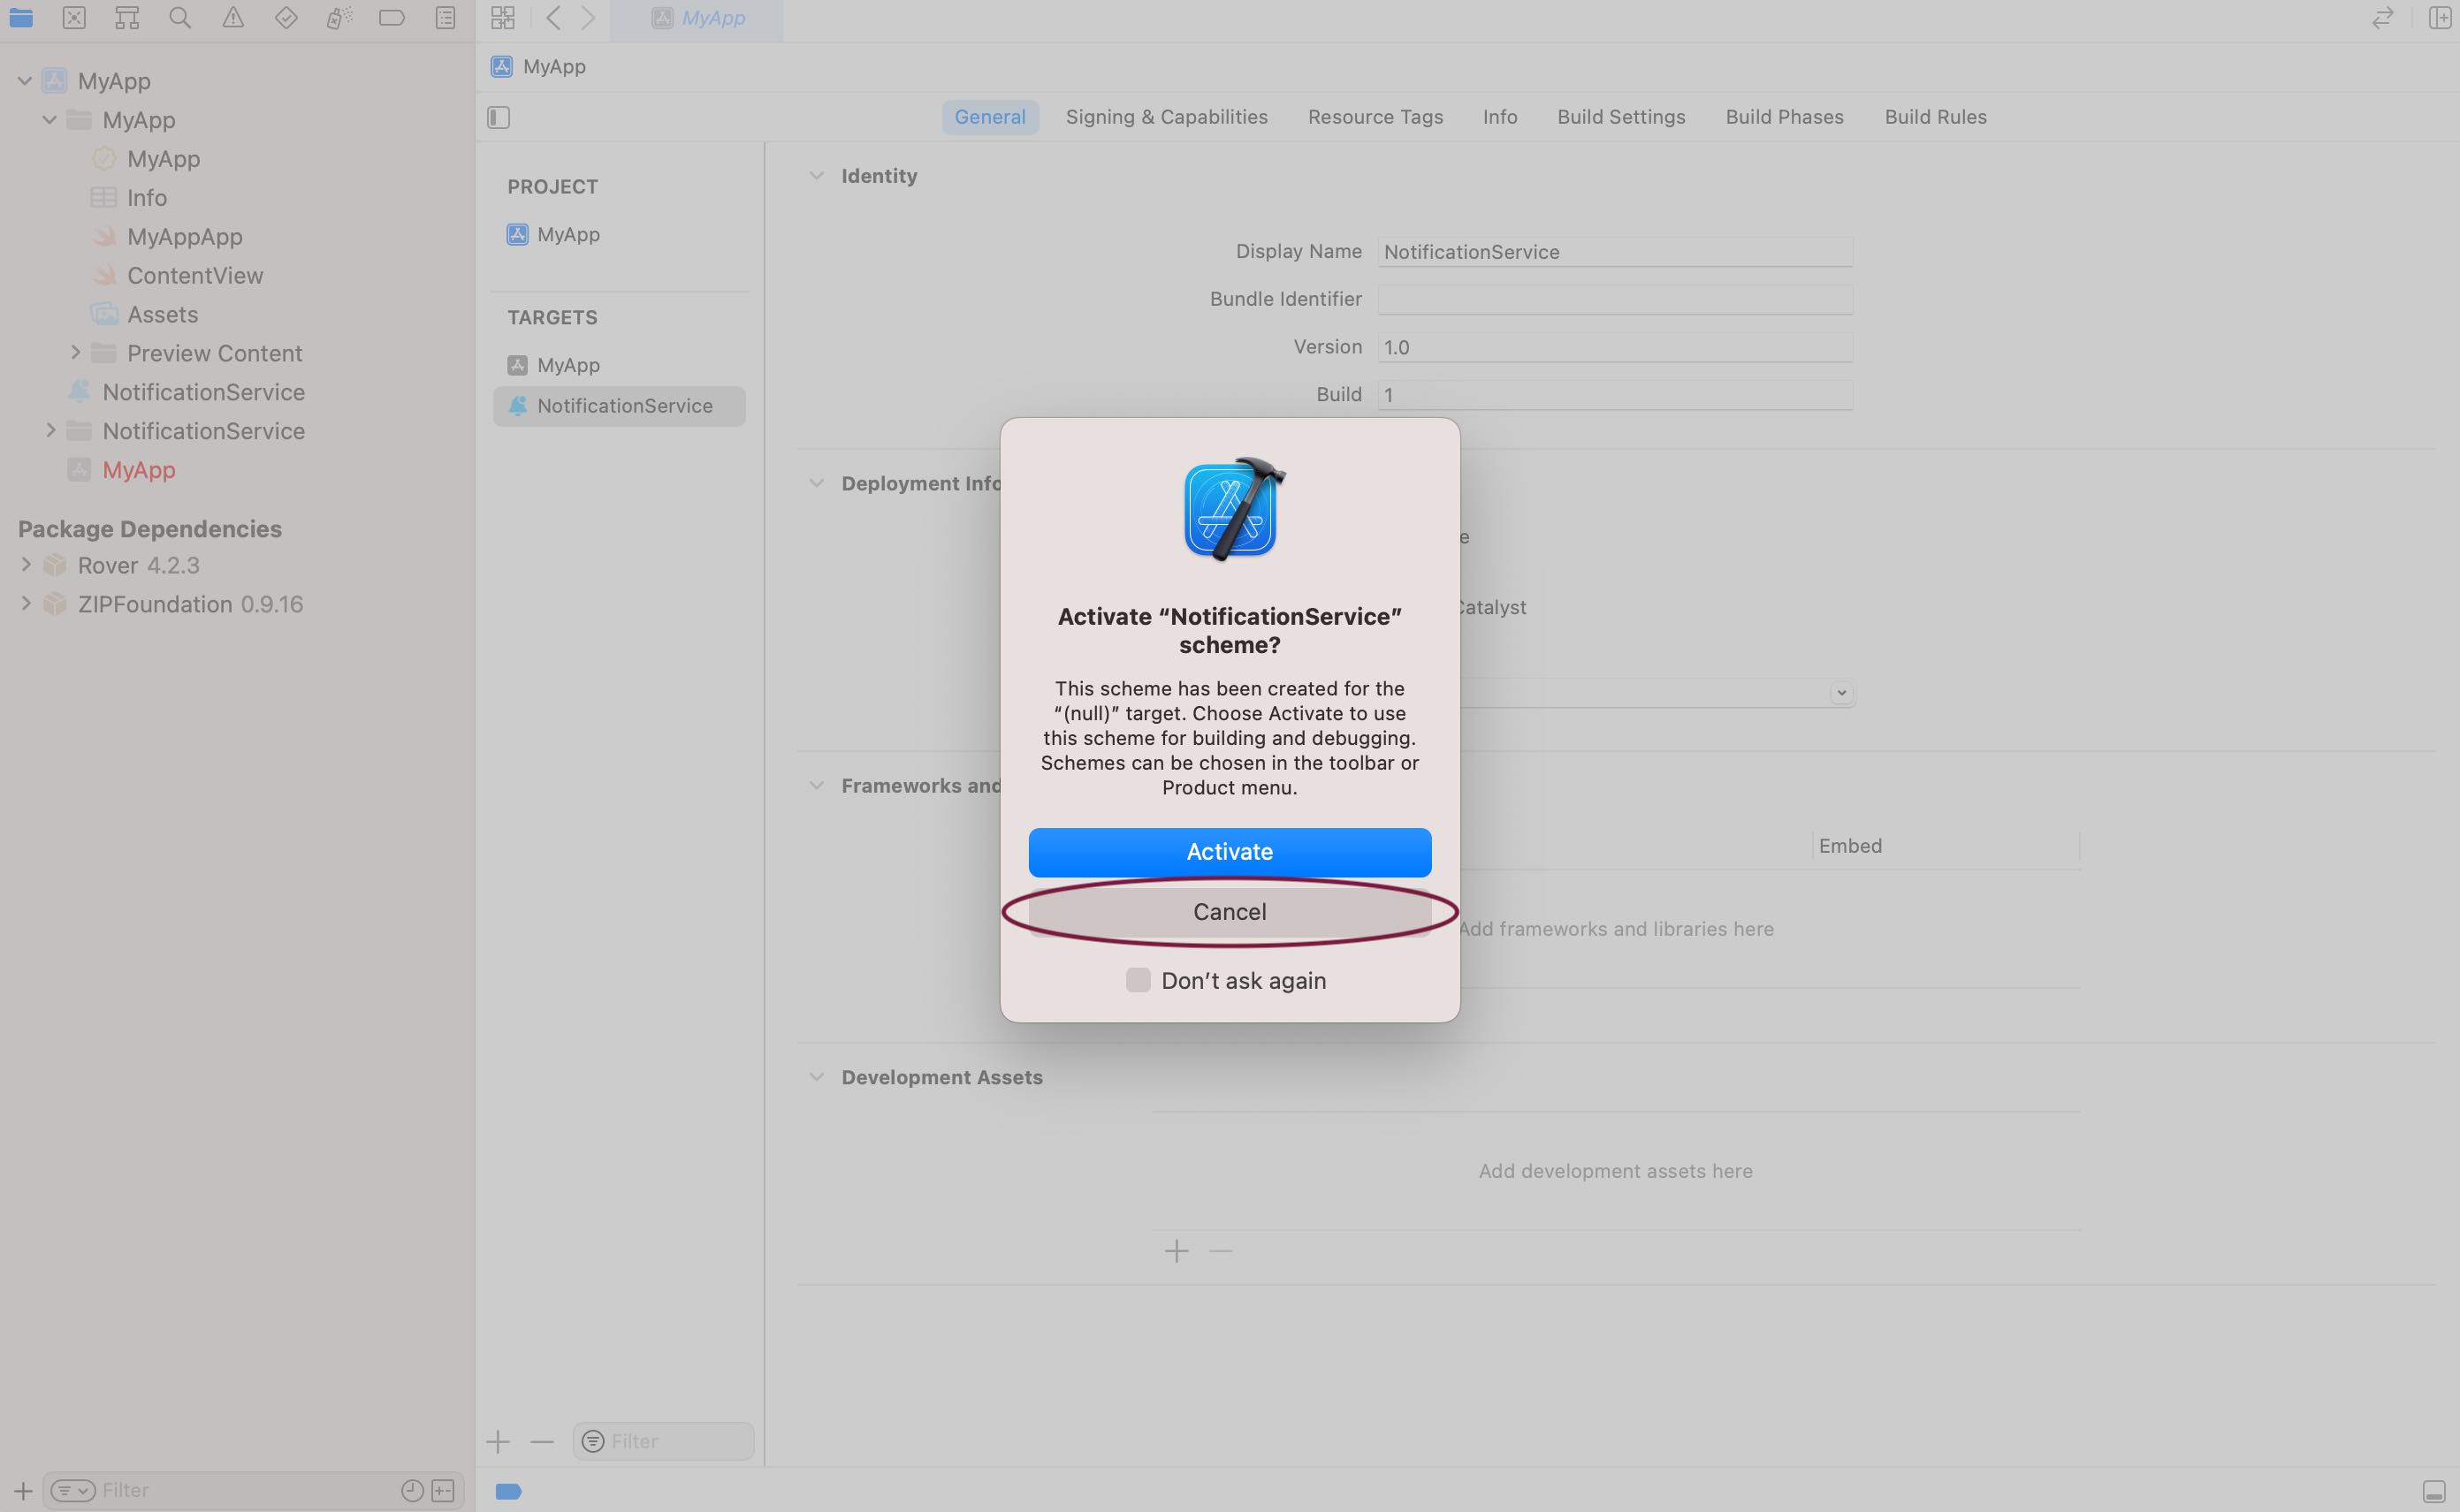Image resolution: width=2460 pixels, height=1512 pixels.
Task: Collapse the MyApp group folder
Action: (x=49, y=120)
